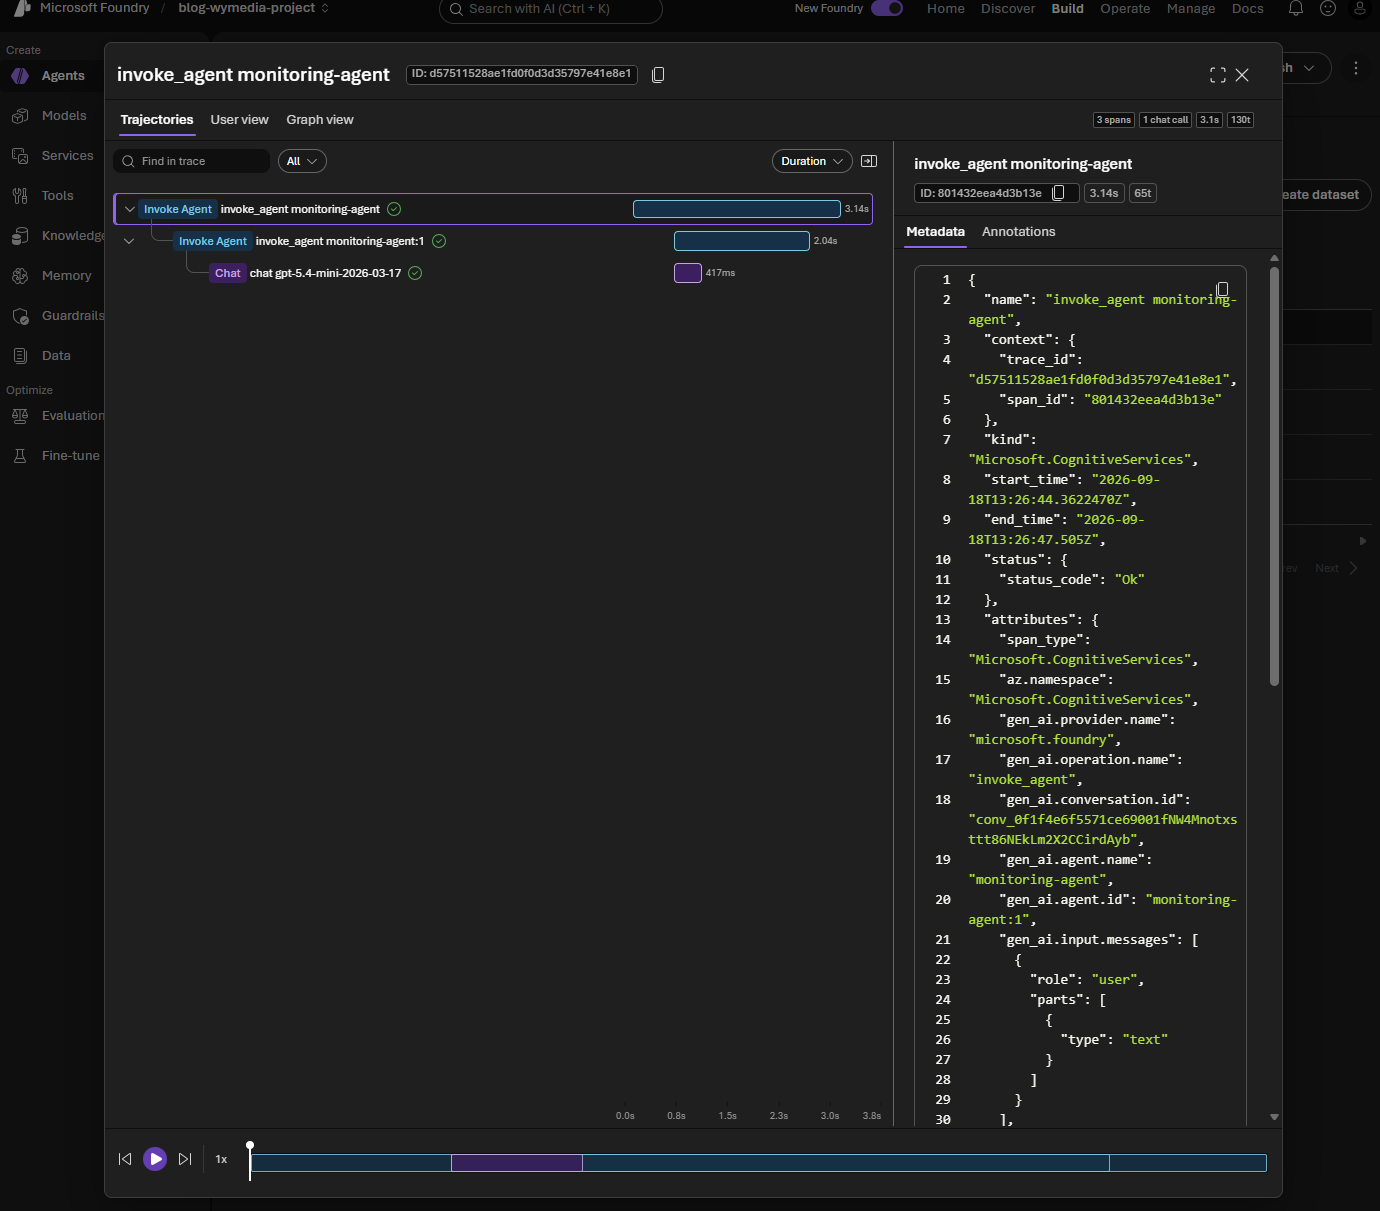Click the 2.04s span duration bar

pyautogui.click(x=742, y=241)
